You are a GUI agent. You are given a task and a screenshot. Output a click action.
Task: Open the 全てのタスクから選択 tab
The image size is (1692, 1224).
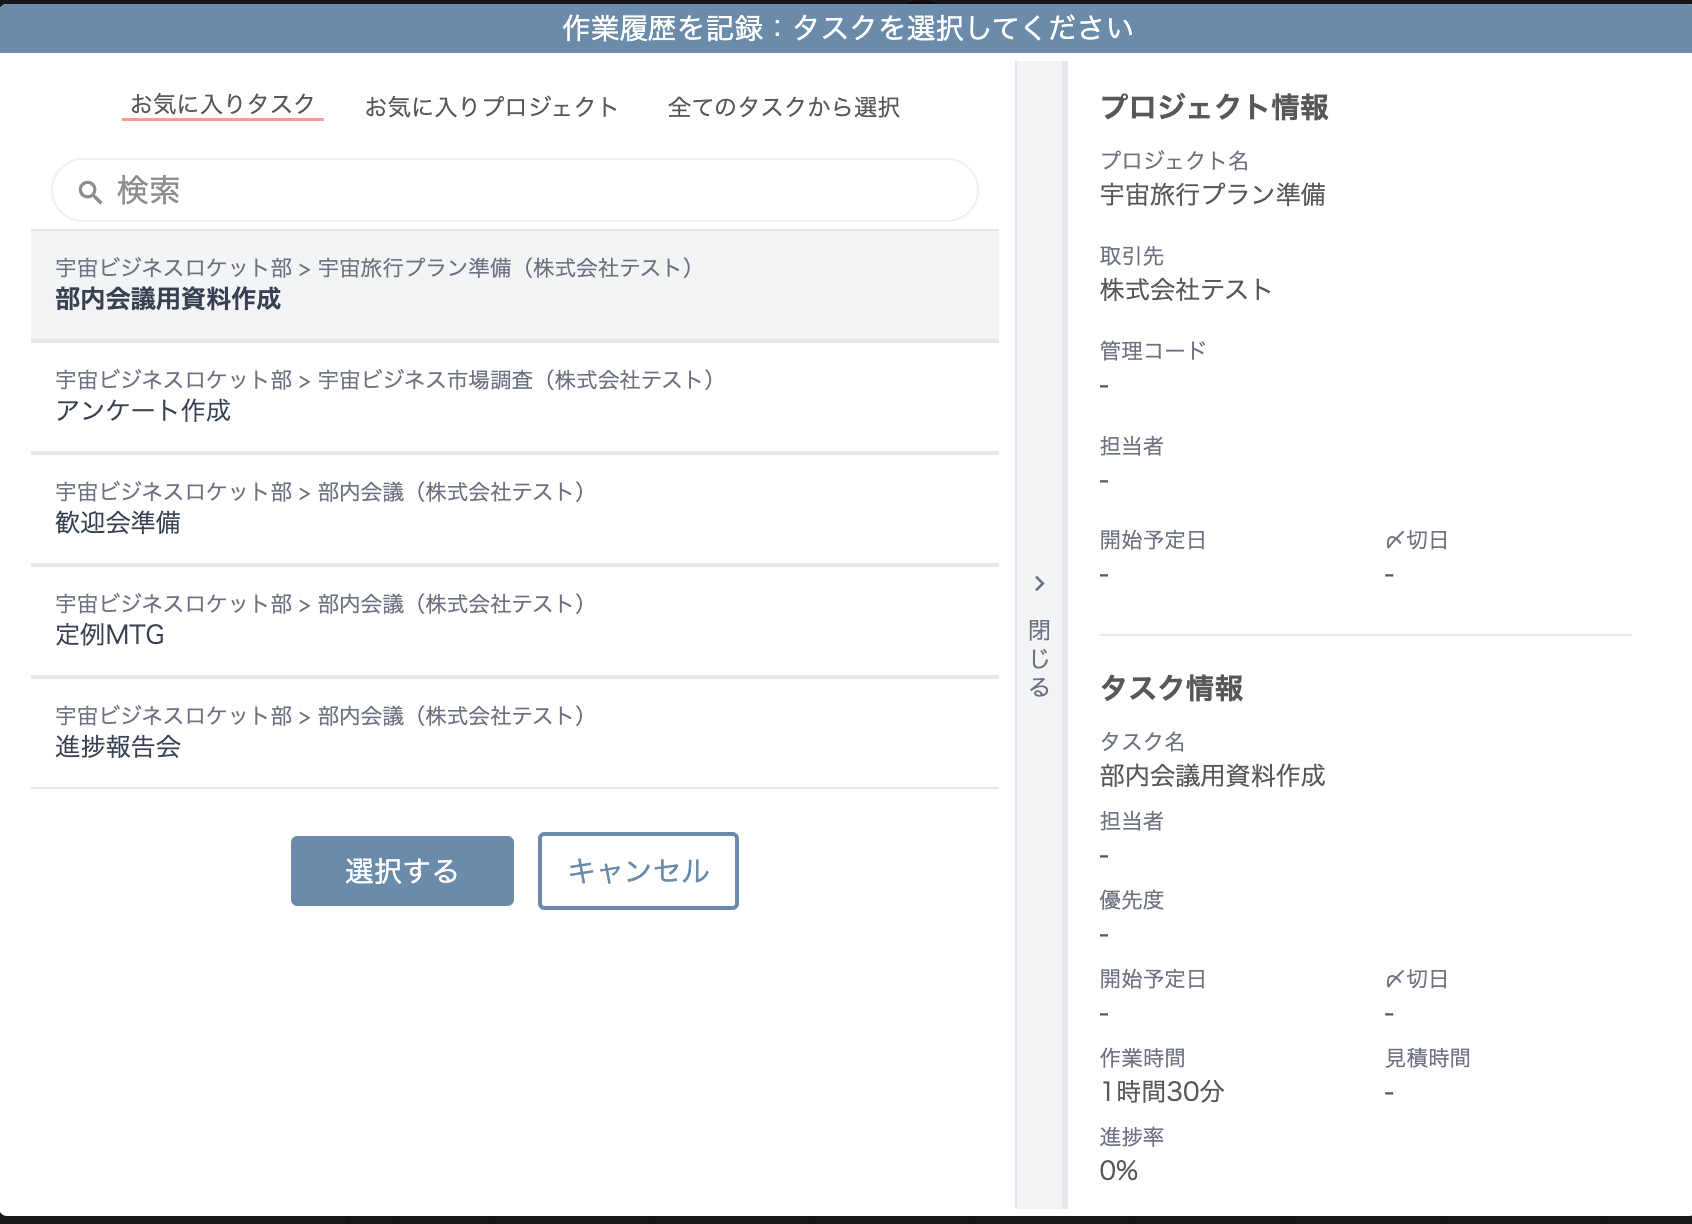pos(786,107)
